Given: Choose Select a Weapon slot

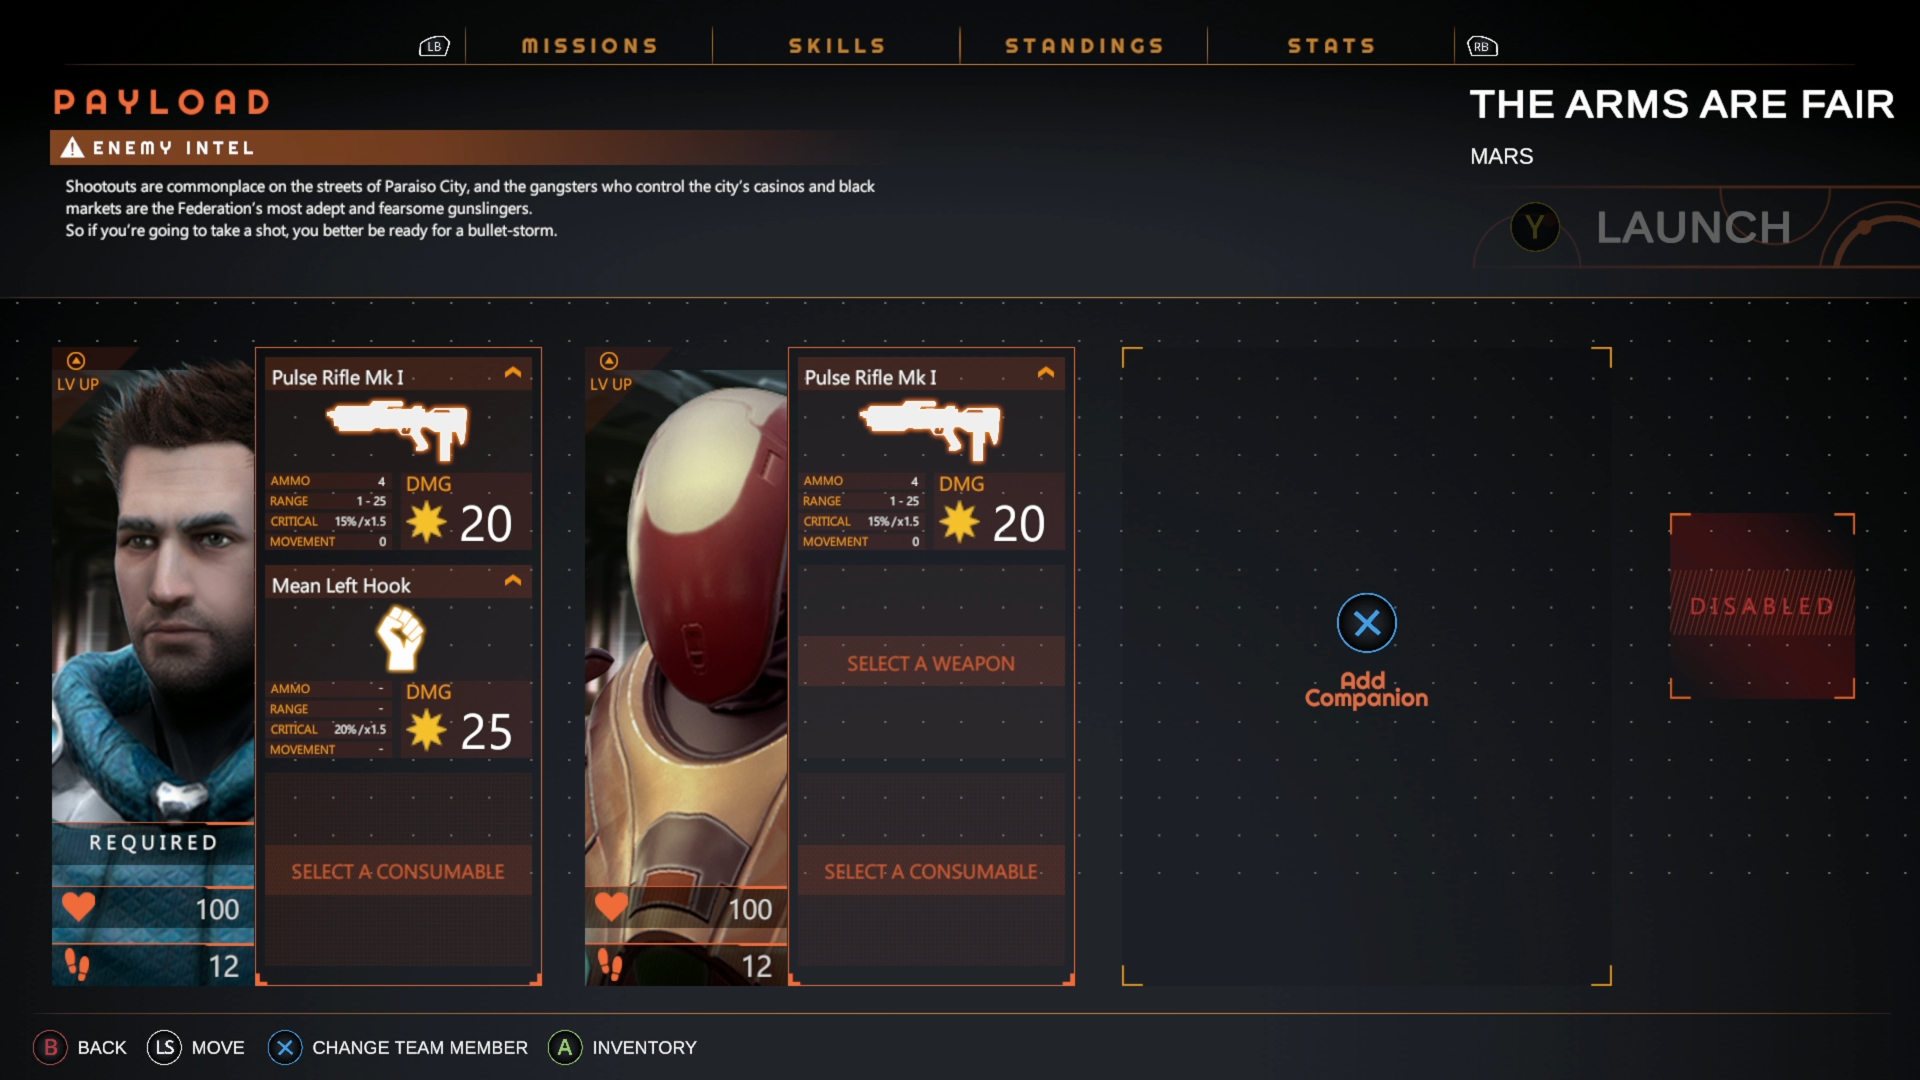Looking at the screenshot, I should (x=931, y=663).
